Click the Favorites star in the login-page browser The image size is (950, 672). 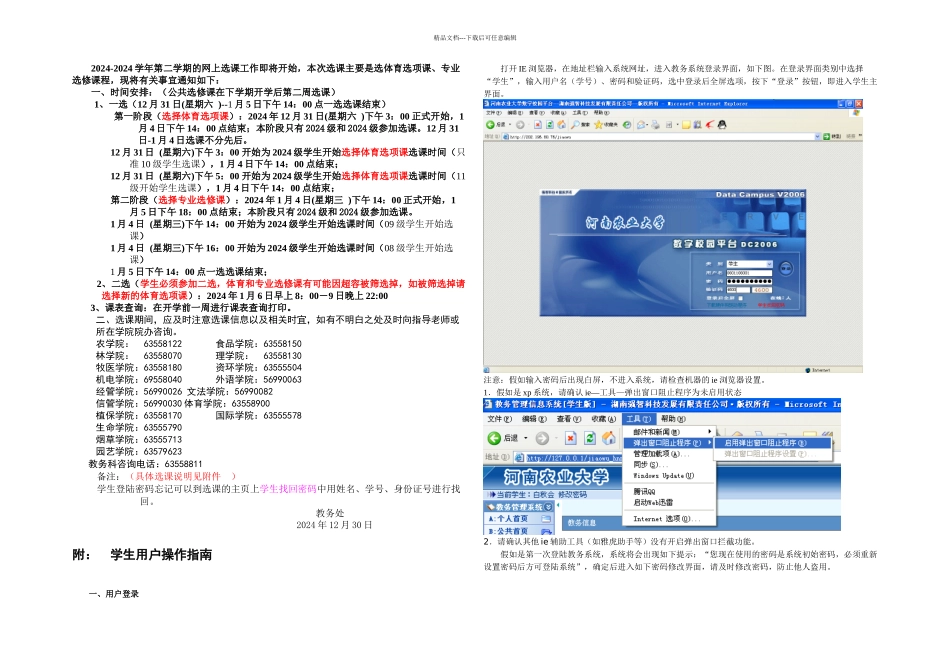tap(599, 125)
